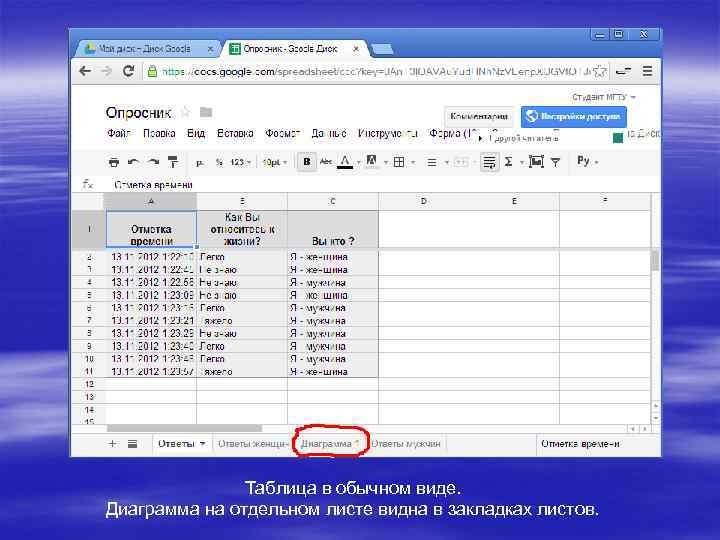Open the Borders dropdown arrow
This screenshot has height=540, width=720.
(x=413, y=162)
